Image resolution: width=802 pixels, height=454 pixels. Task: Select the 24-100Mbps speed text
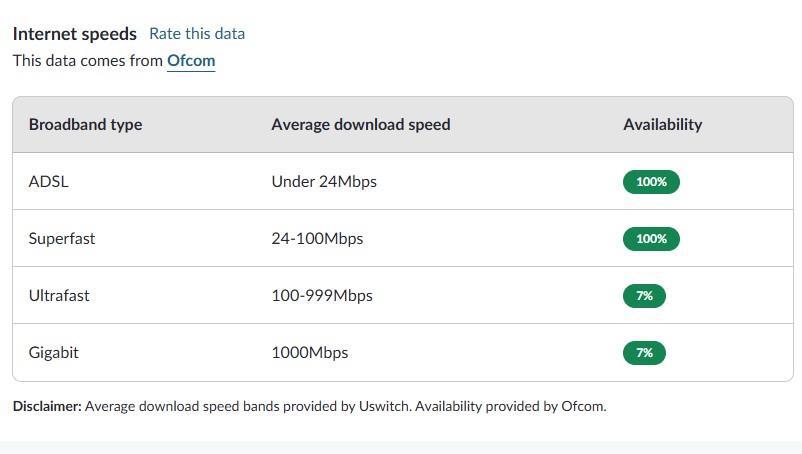[317, 239]
